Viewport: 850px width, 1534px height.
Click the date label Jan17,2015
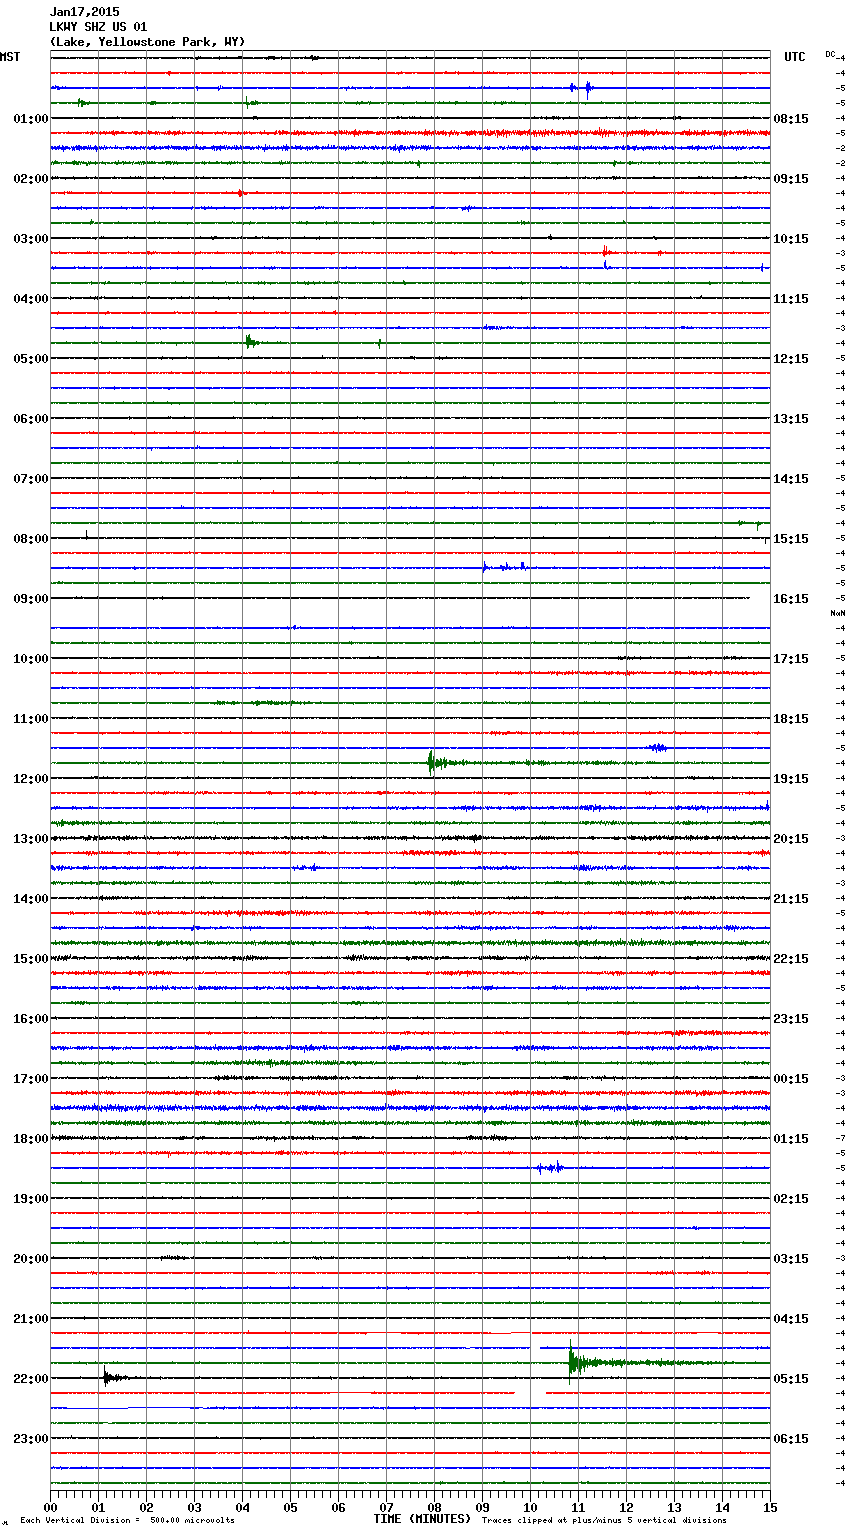point(84,12)
